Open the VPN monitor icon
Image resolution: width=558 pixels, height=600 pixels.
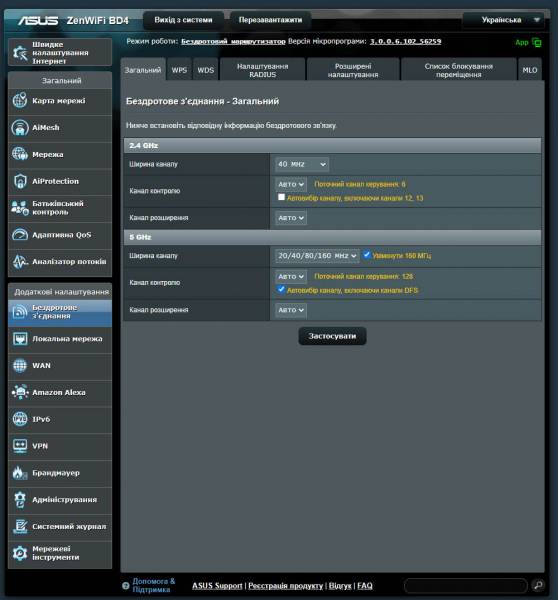(20, 446)
